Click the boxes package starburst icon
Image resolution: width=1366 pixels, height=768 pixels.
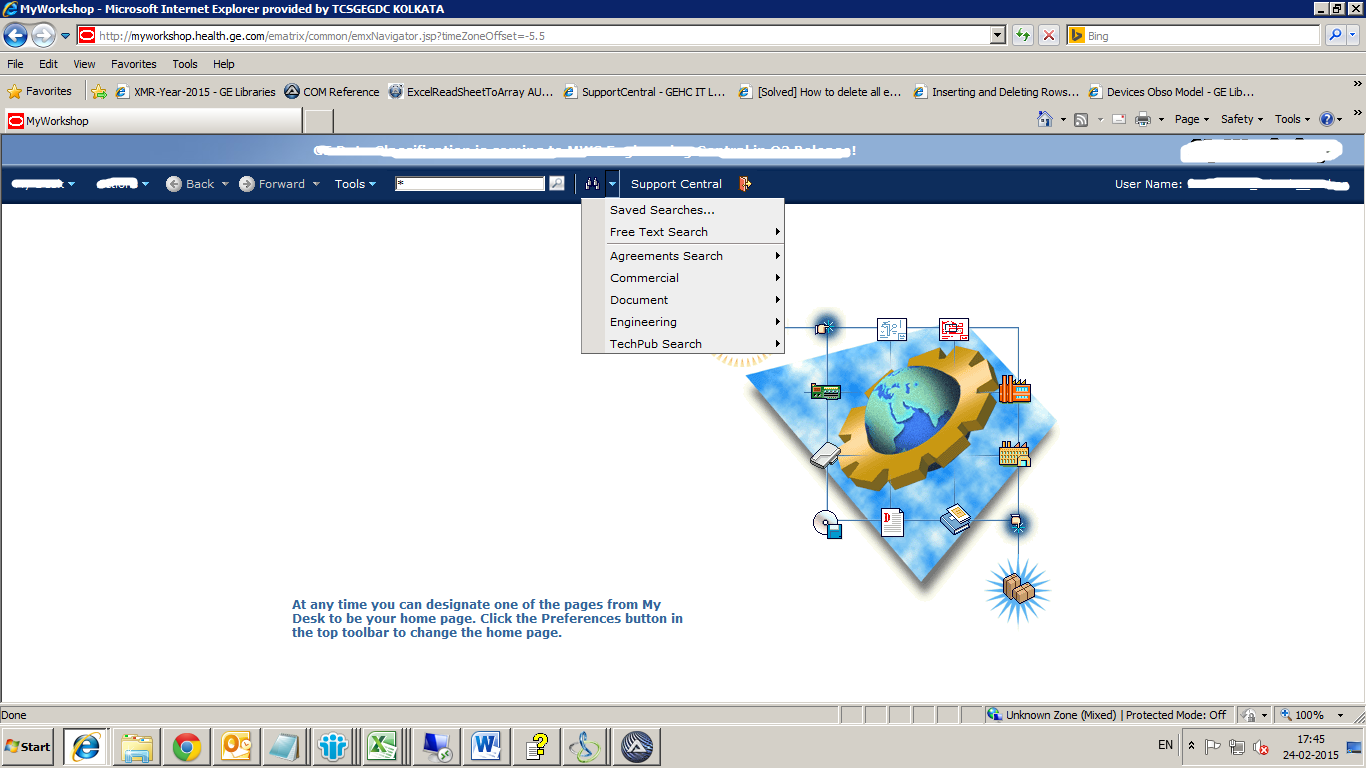(1018, 591)
